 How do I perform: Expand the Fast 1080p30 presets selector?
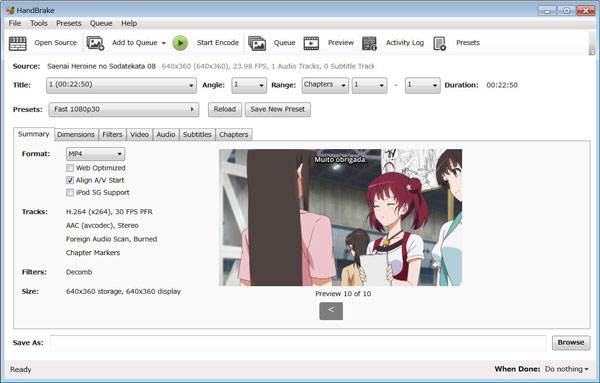pos(124,109)
